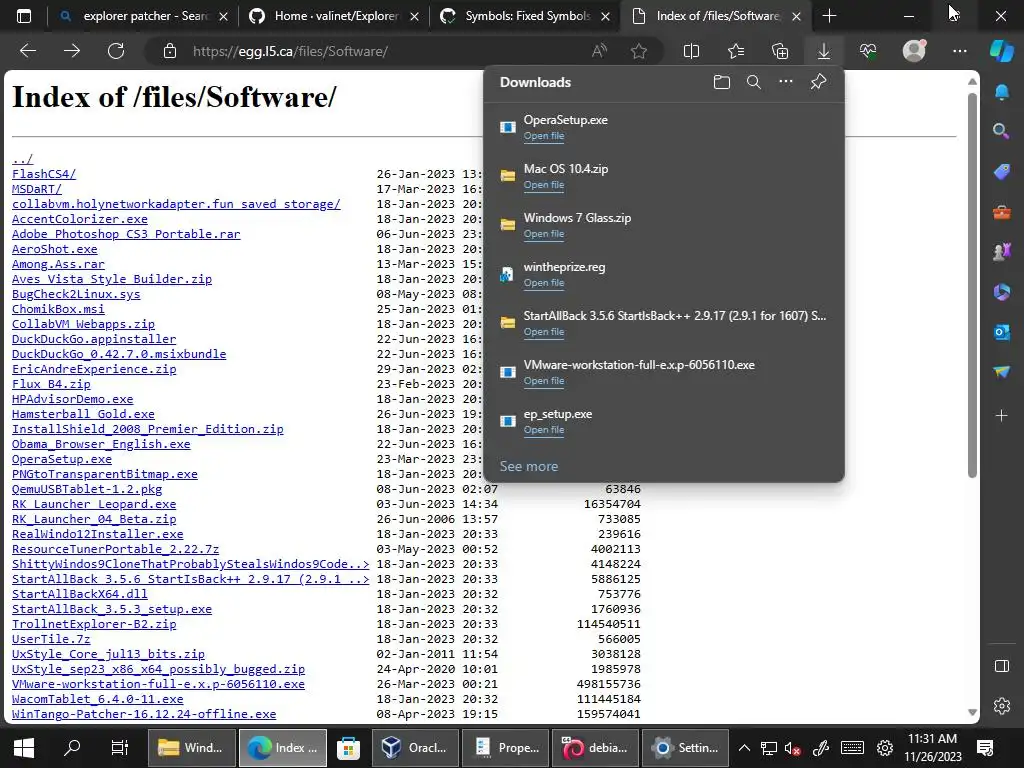Open file link under Windows 7 Glass.zip
The height and width of the screenshot is (768, 1024).
pos(543,234)
